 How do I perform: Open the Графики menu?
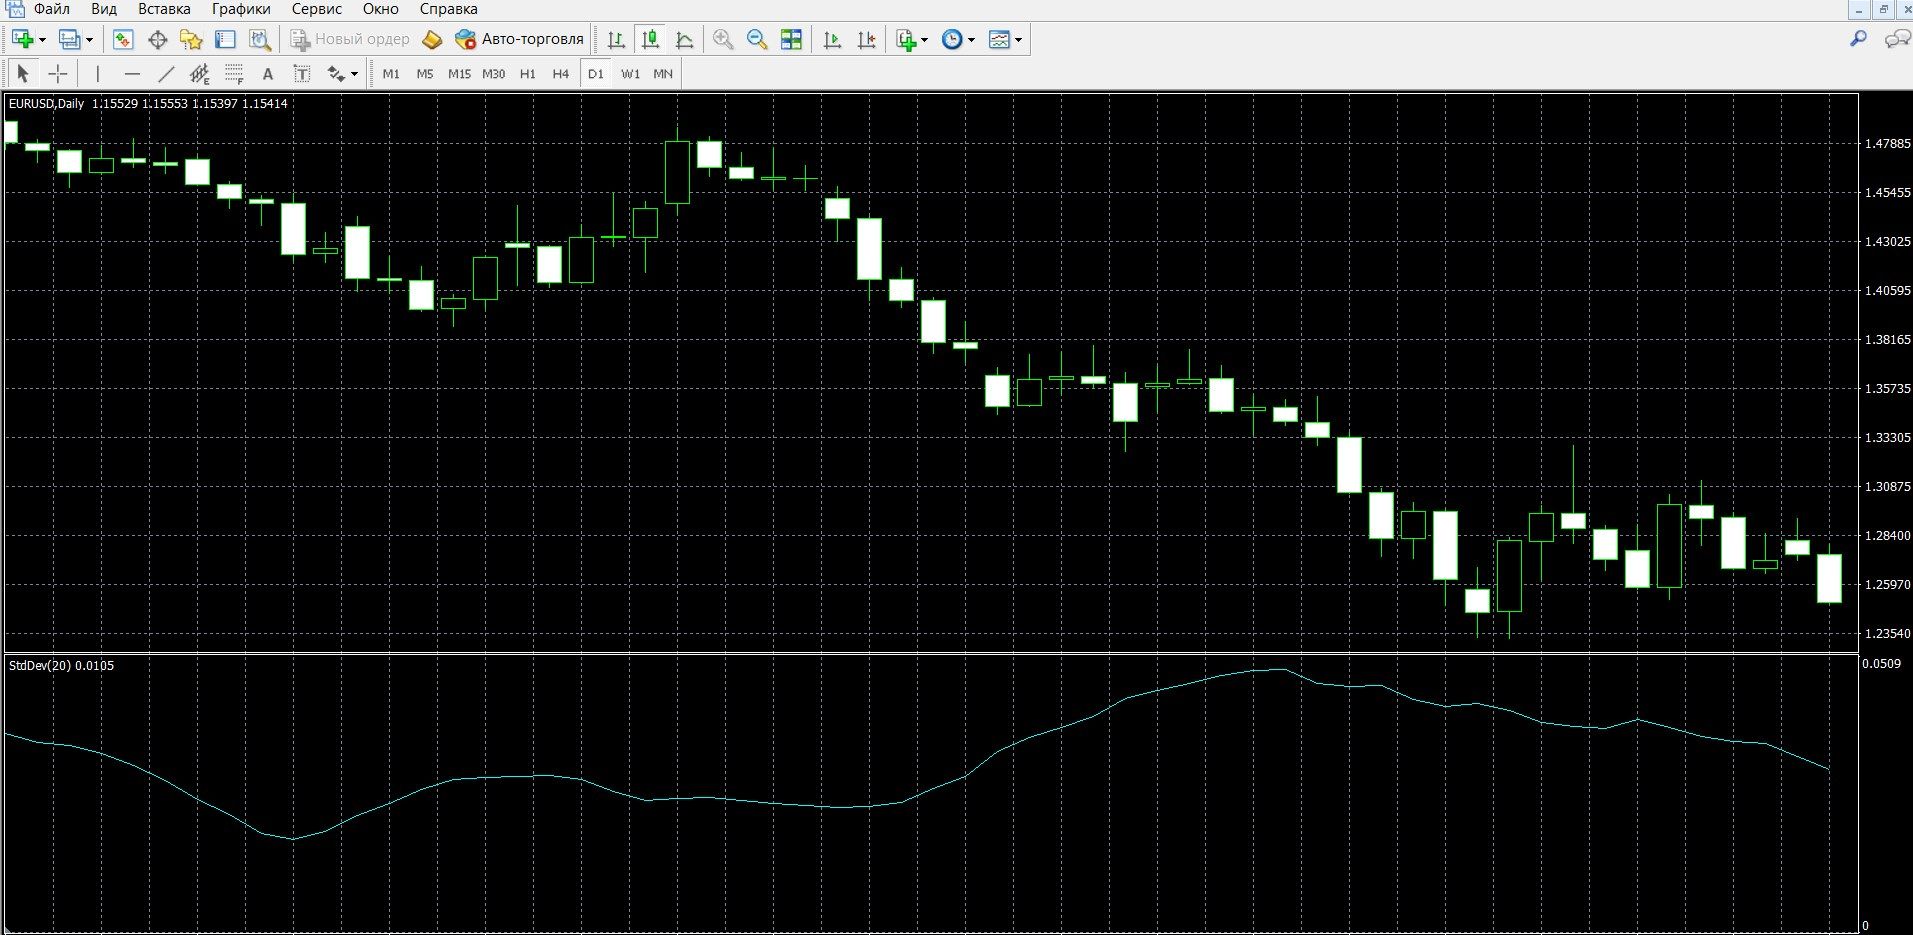coord(241,9)
